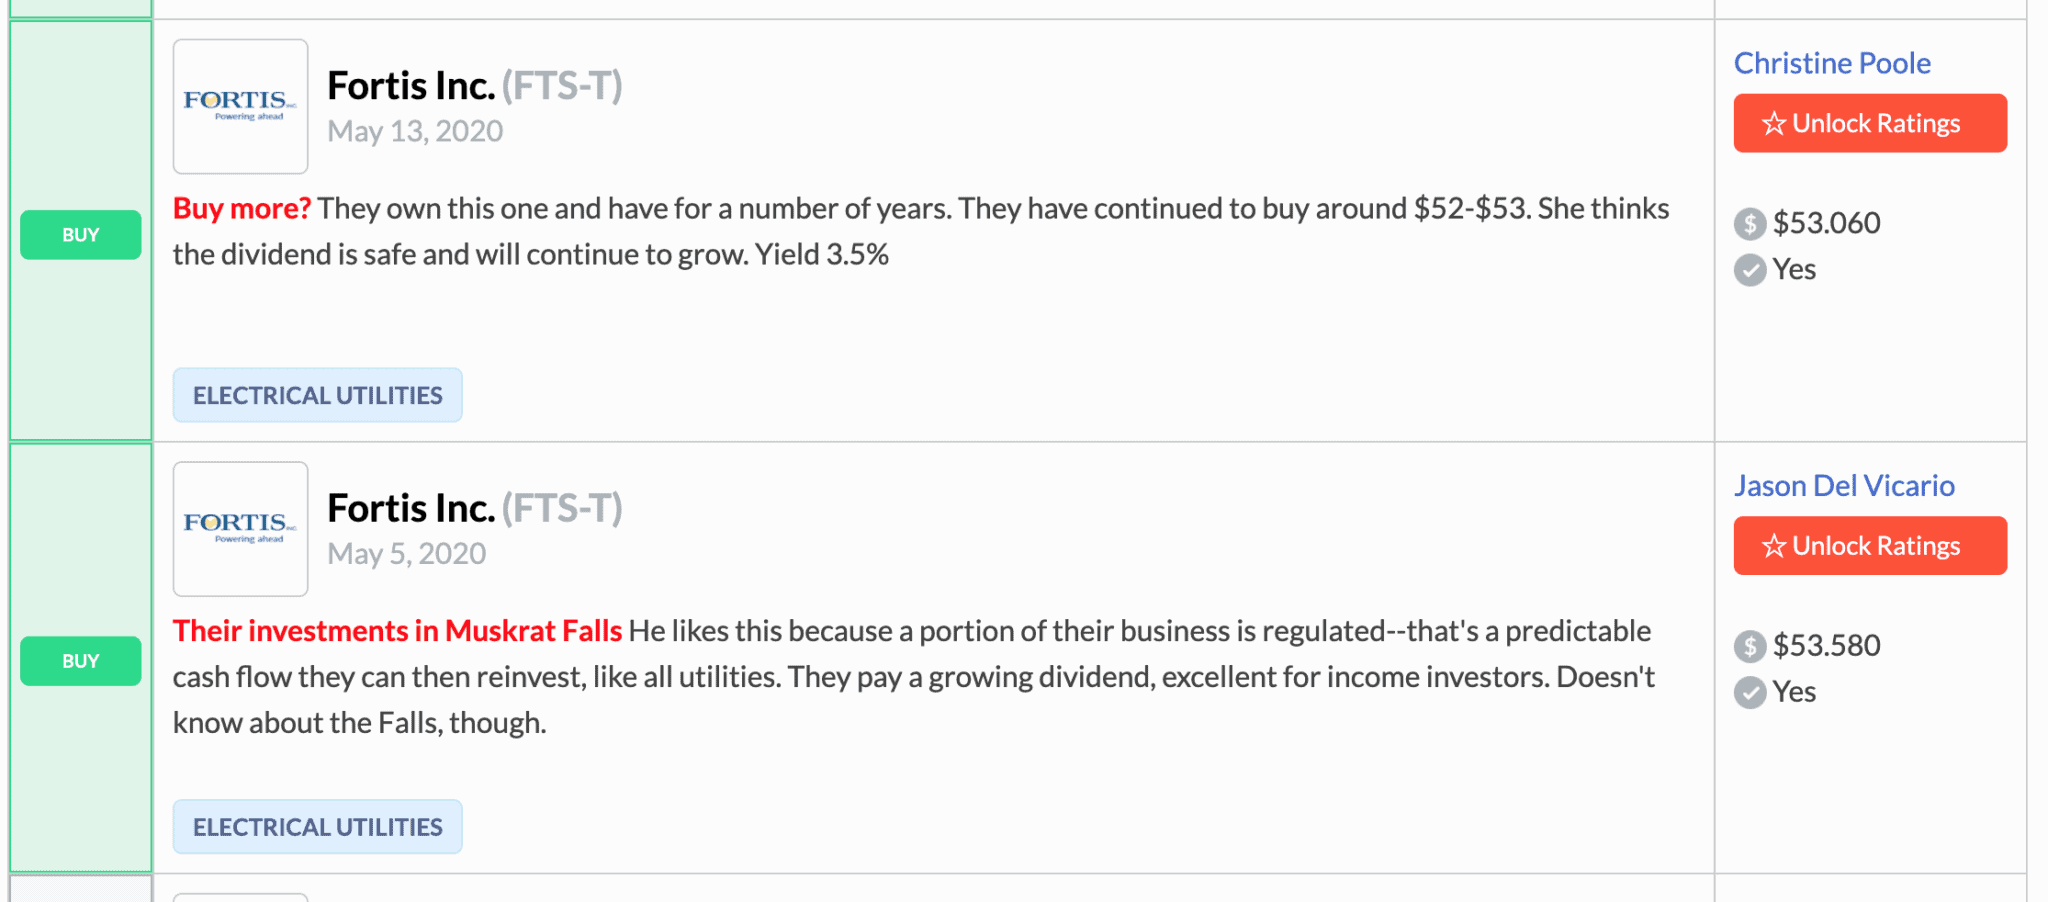Image resolution: width=2048 pixels, height=902 pixels.
Task: Click the dollar sign icon beside $53.060
Action: (1749, 223)
